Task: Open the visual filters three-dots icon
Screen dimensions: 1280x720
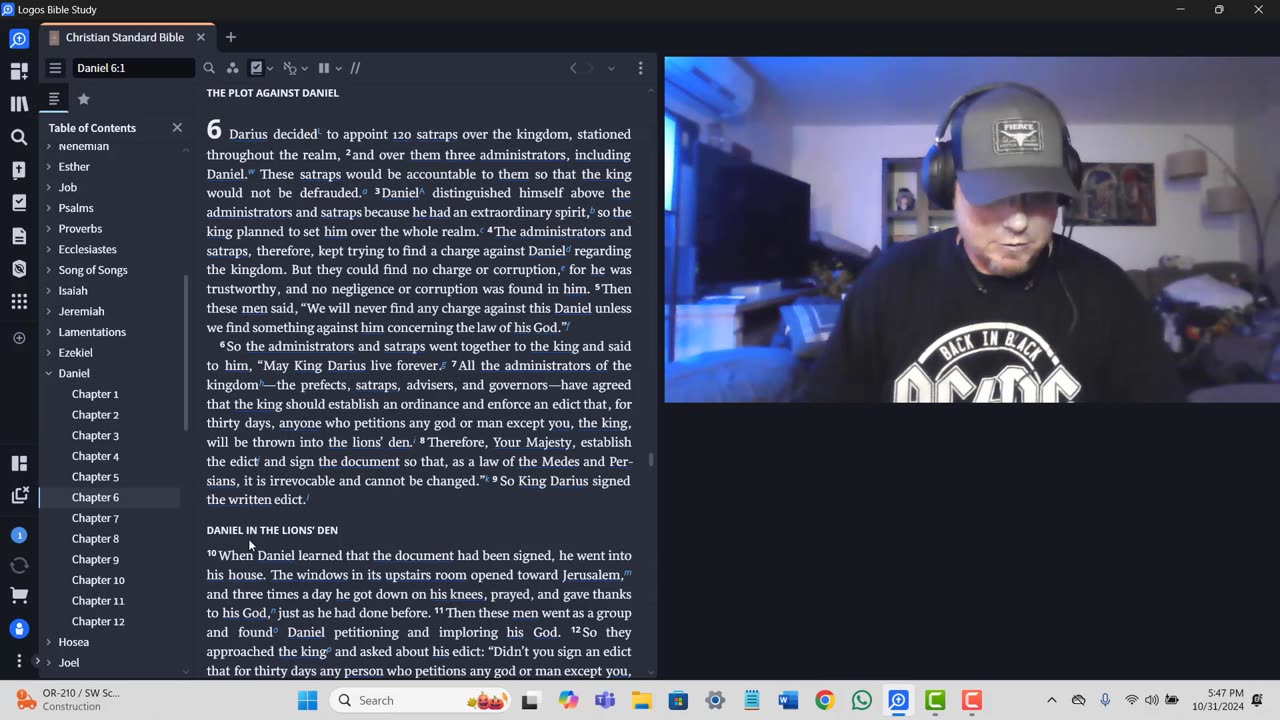Action: click(x=232, y=68)
